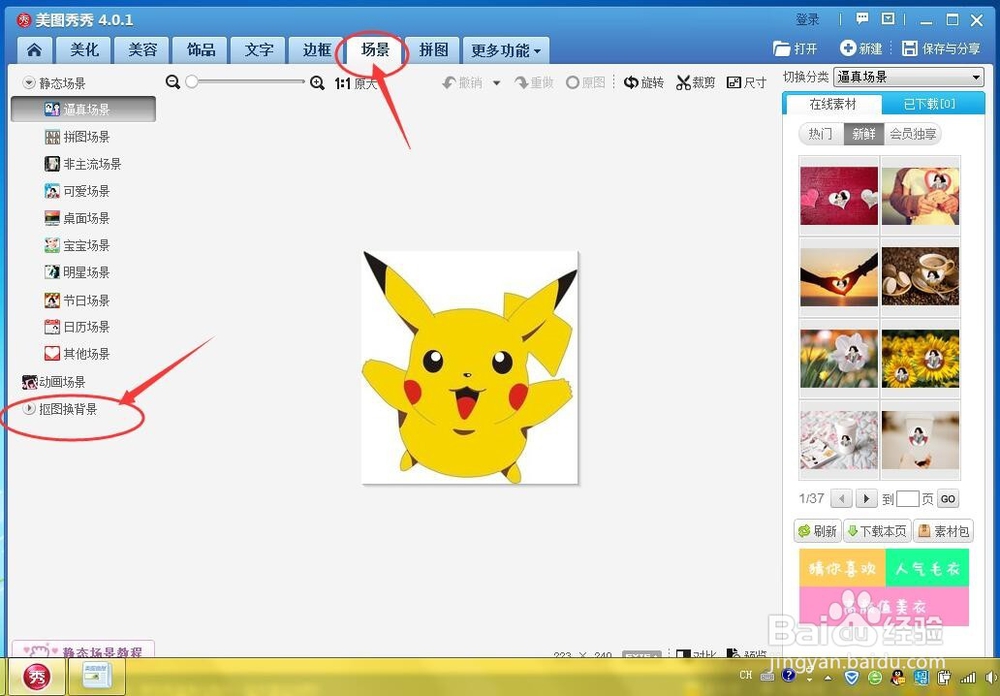
Task: Select 节日场景 in the sidebar
Action: click(77, 300)
